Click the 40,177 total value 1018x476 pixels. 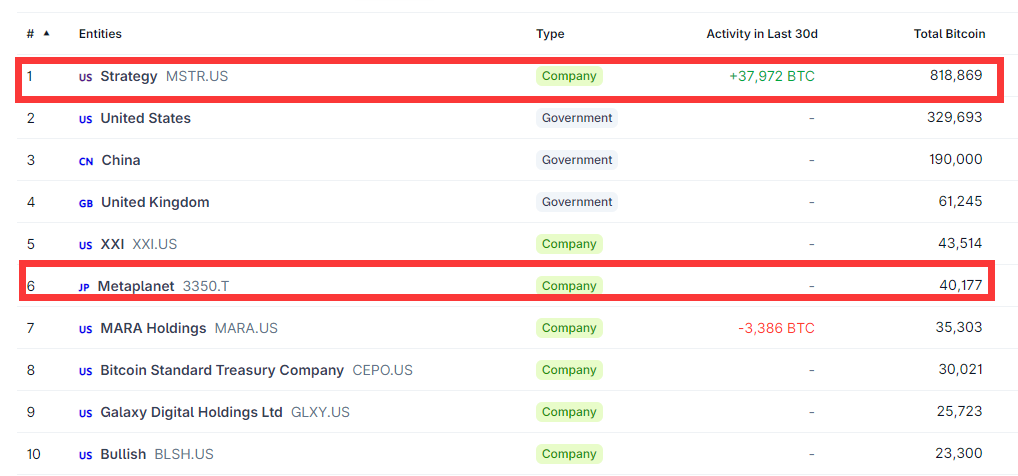tap(960, 285)
